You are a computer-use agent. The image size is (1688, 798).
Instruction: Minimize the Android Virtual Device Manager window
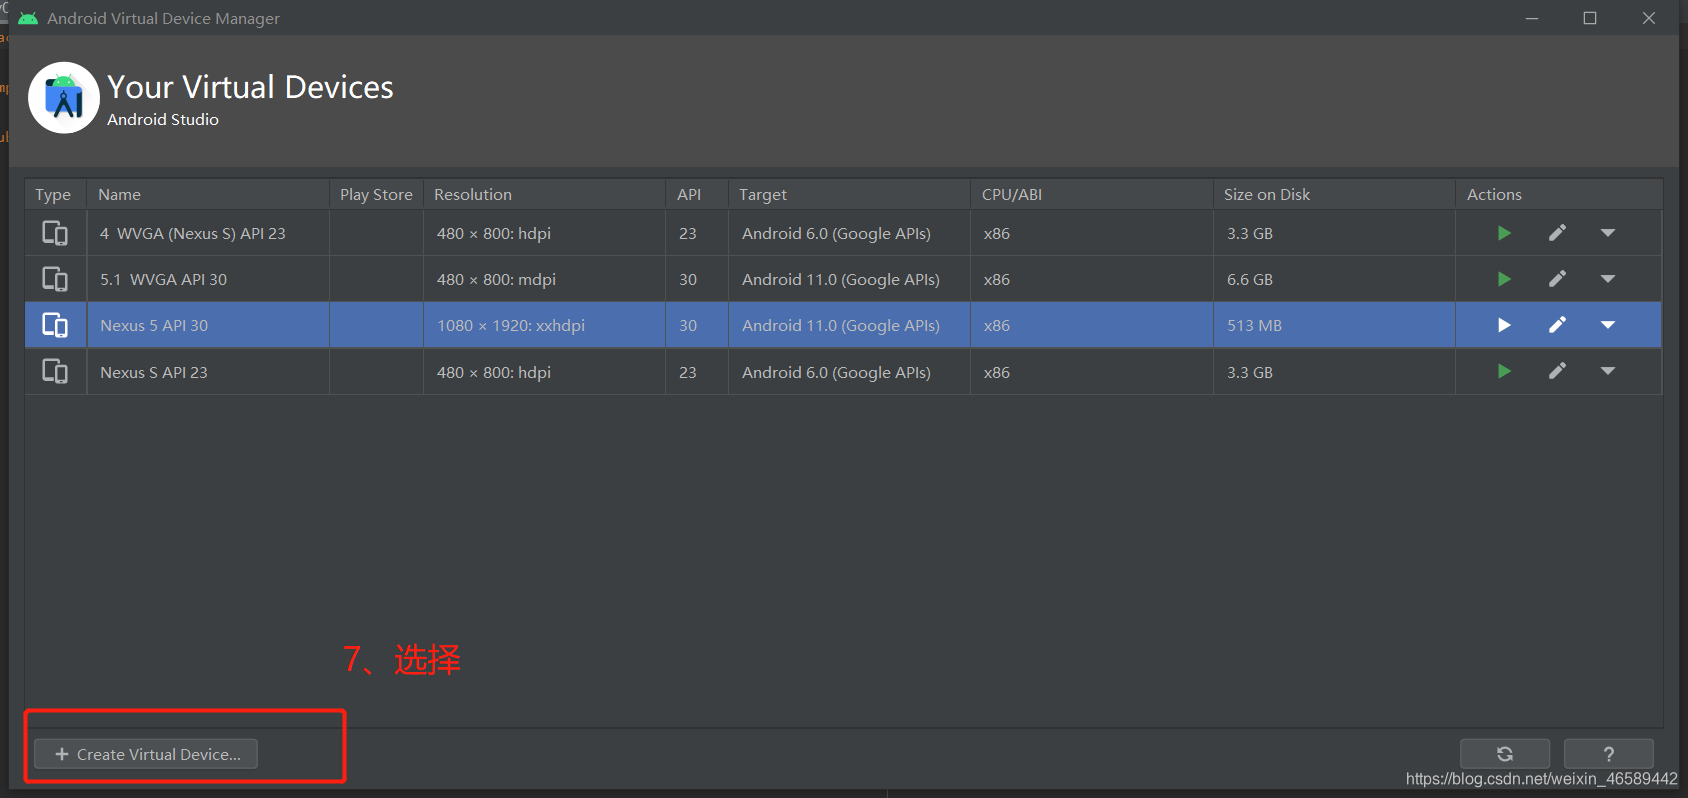pyautogui.click(x=1532, y=18)
